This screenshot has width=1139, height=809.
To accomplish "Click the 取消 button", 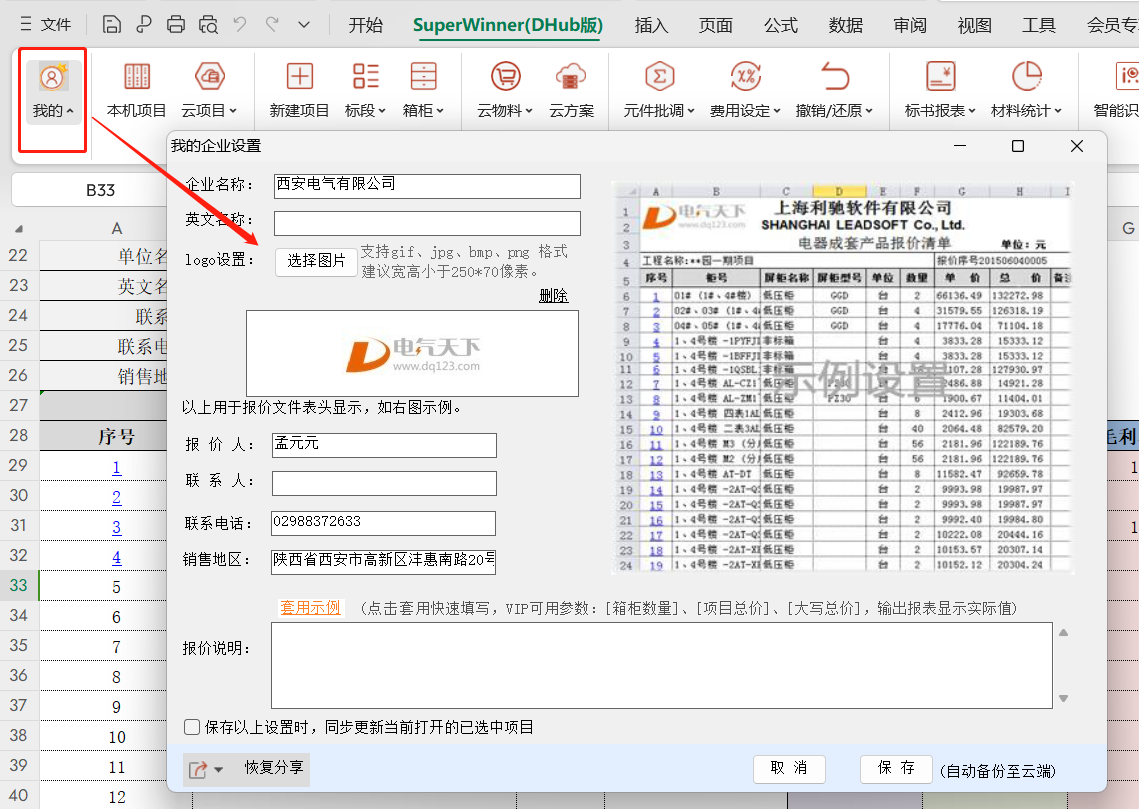I will [789, 768].
